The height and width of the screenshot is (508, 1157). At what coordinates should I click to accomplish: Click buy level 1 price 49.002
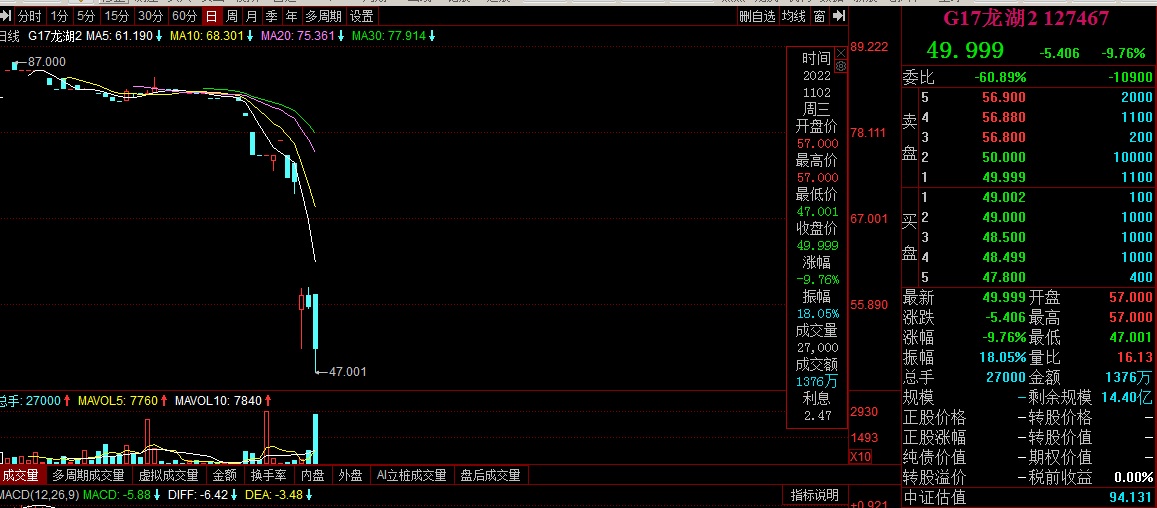point(1003,197)
